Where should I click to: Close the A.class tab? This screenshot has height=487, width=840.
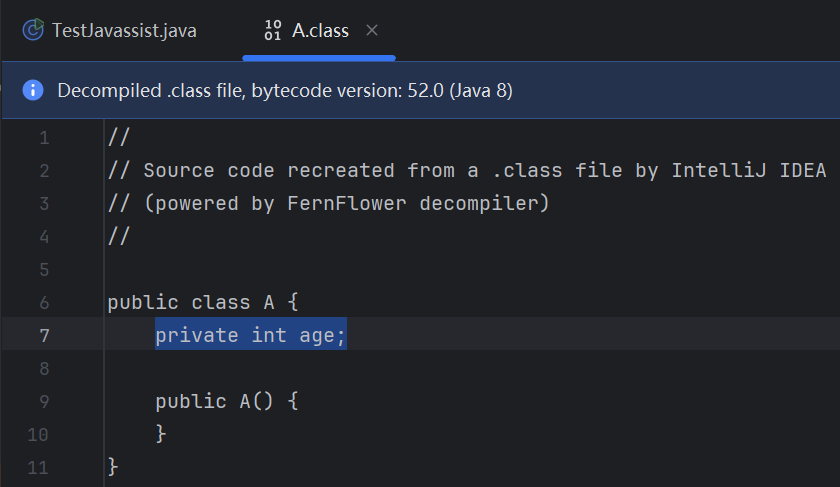[372, 31]
